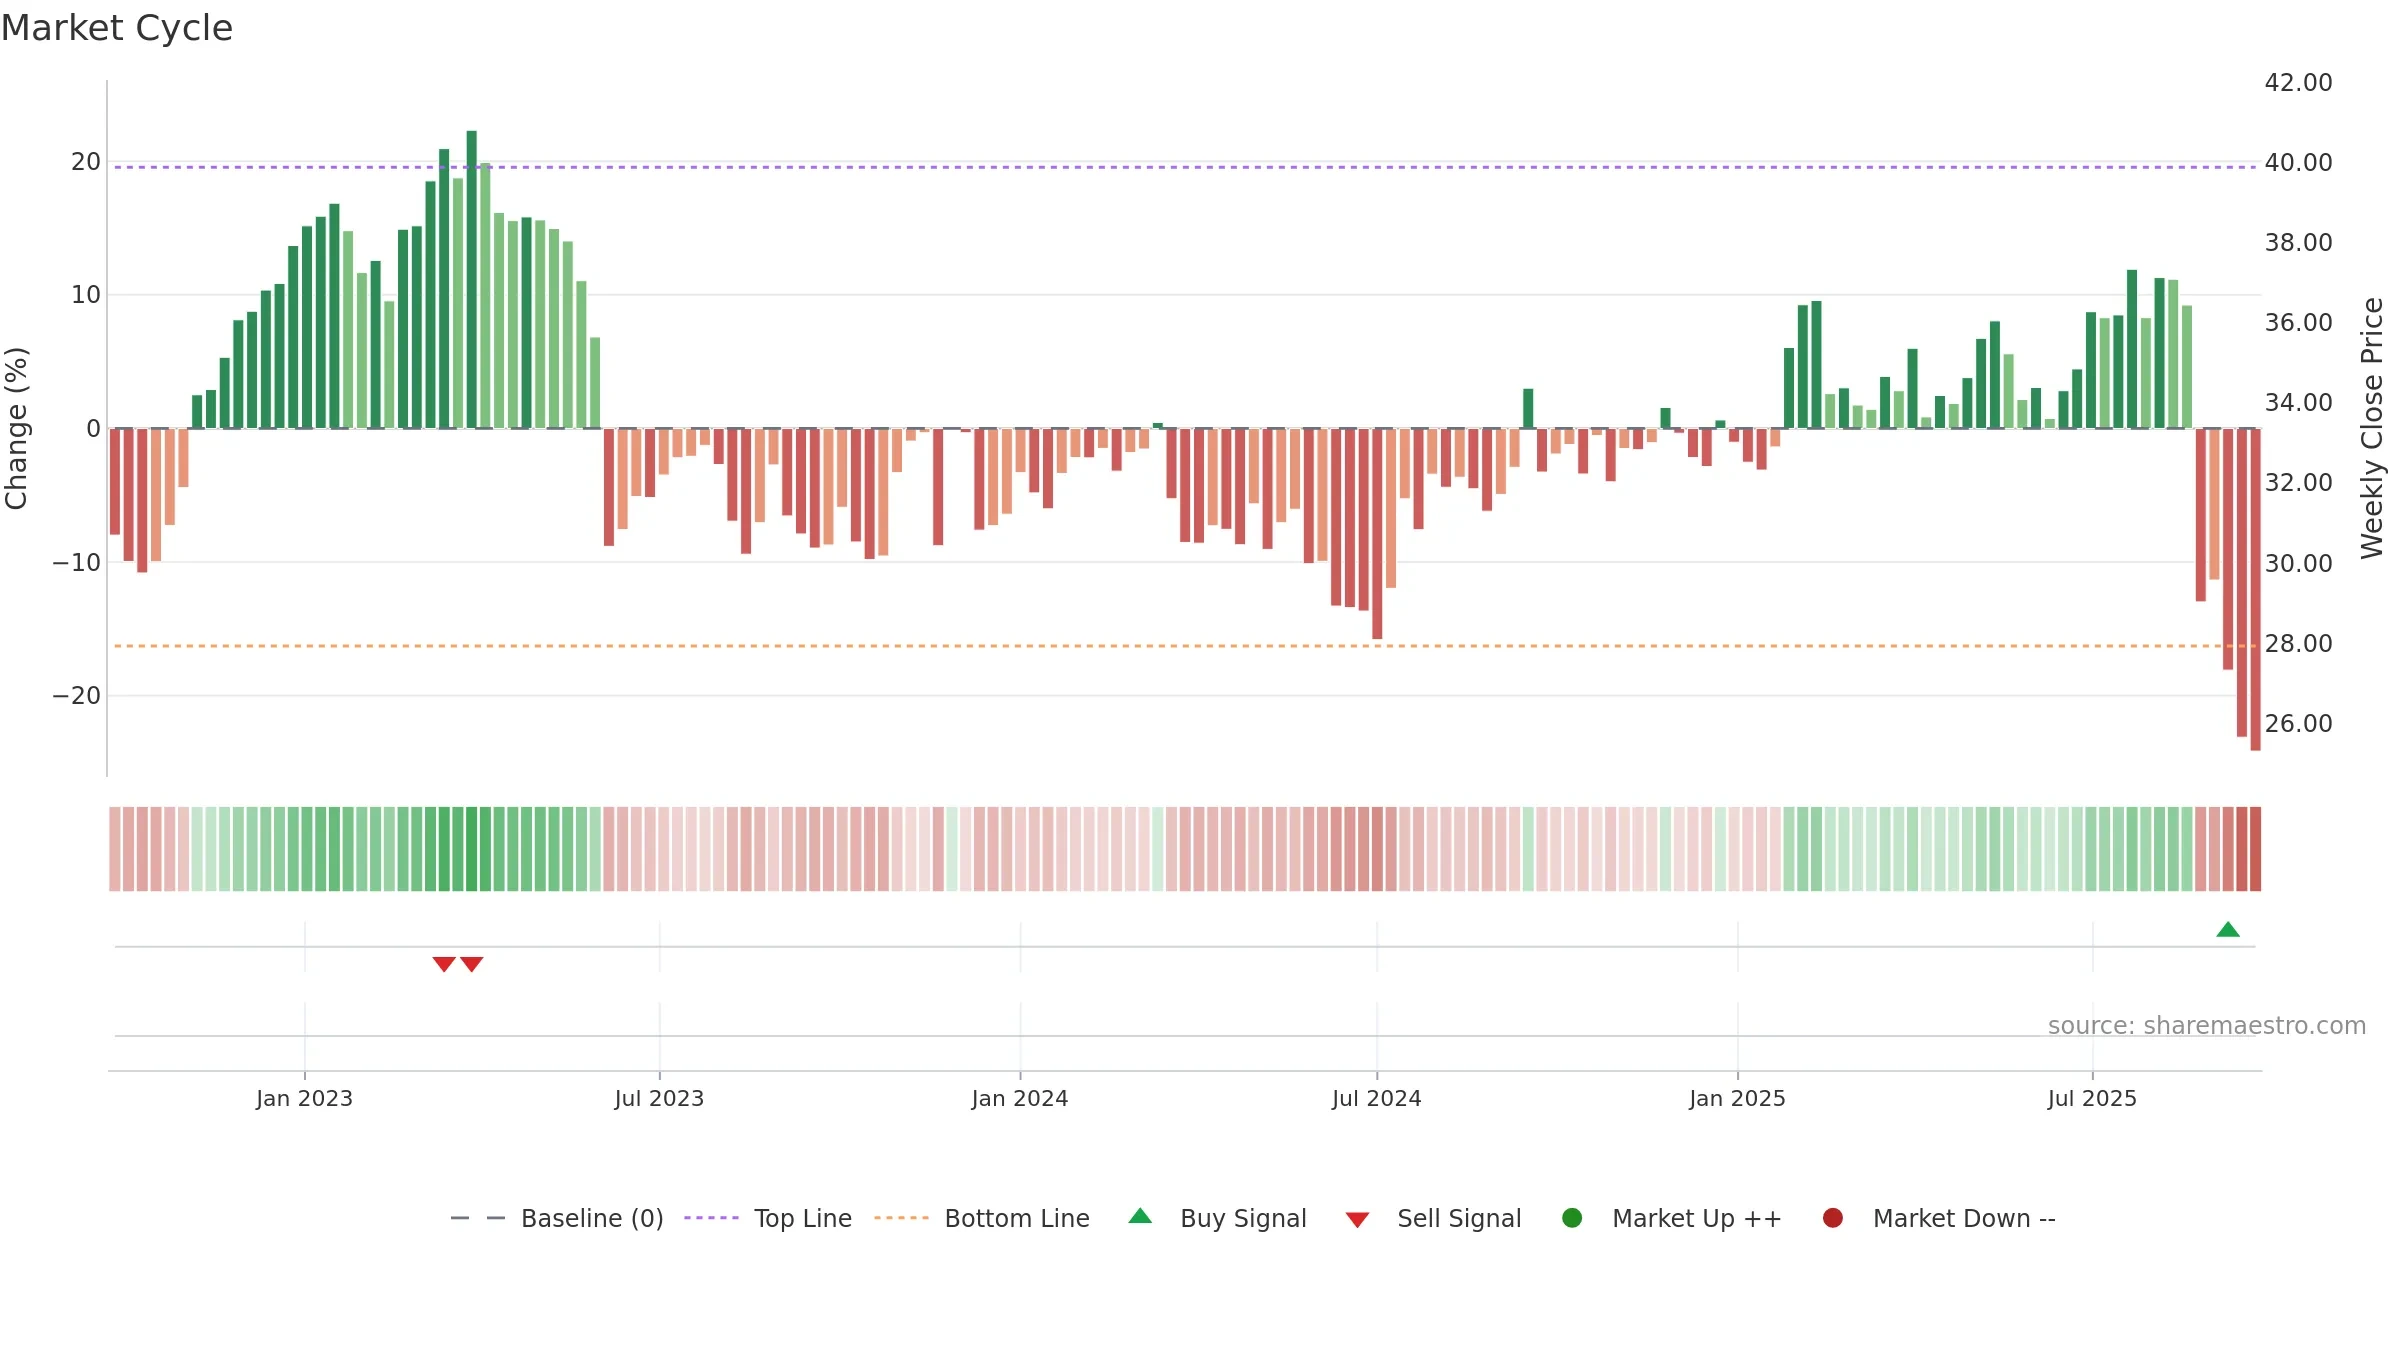Click the 36.00 price axis label
Image resolution: width=2400 pixels, height=1350 pixels.
coord(2298,323)
